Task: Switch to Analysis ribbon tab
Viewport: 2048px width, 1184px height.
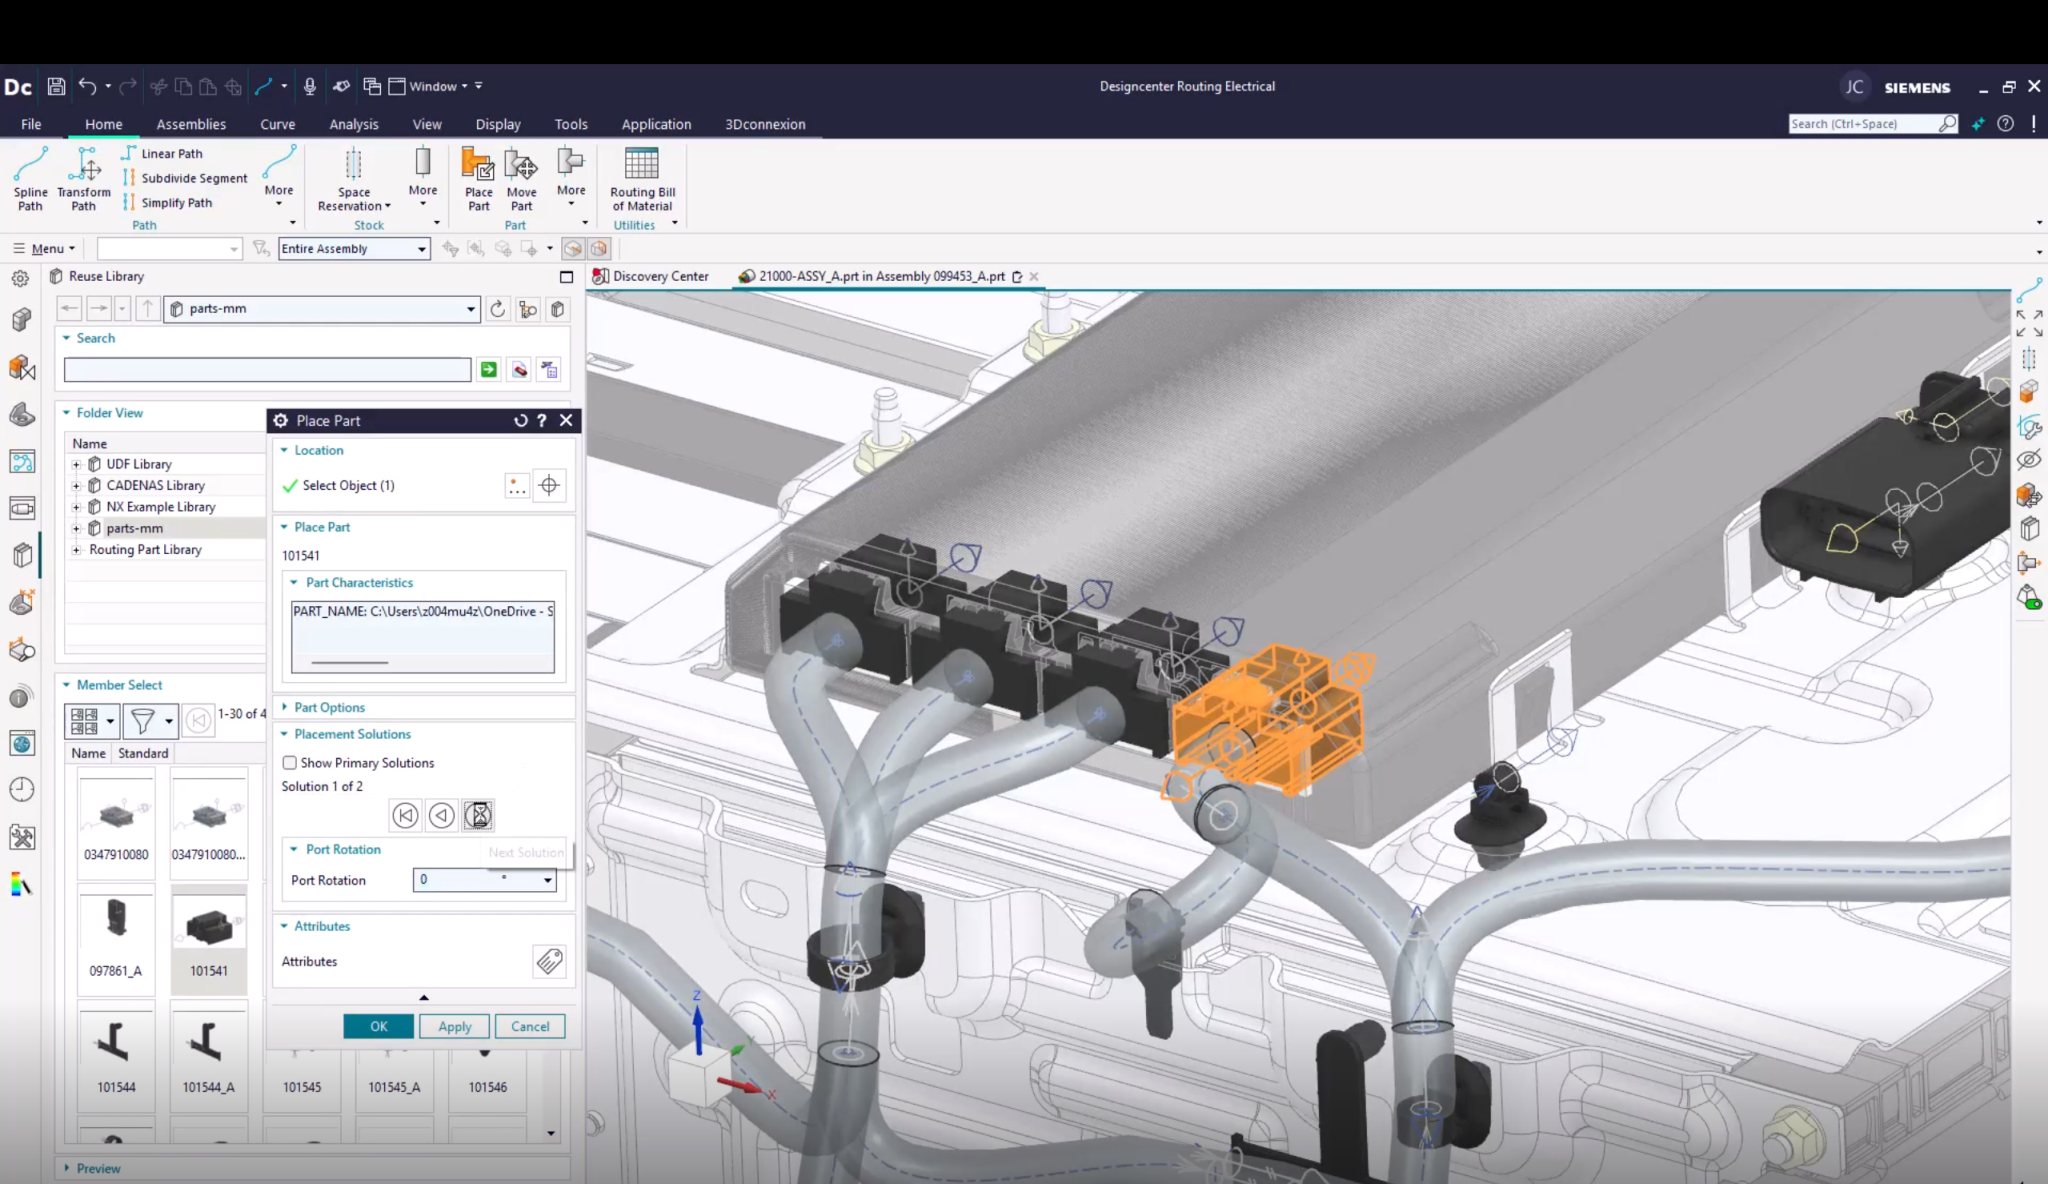Action: tap(354, 124)
